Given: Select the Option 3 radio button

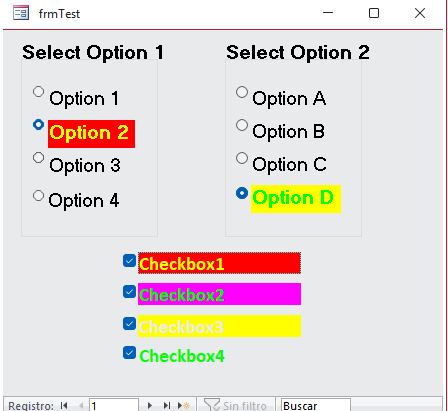Looking at the screenshot, I should coord(38,158).
